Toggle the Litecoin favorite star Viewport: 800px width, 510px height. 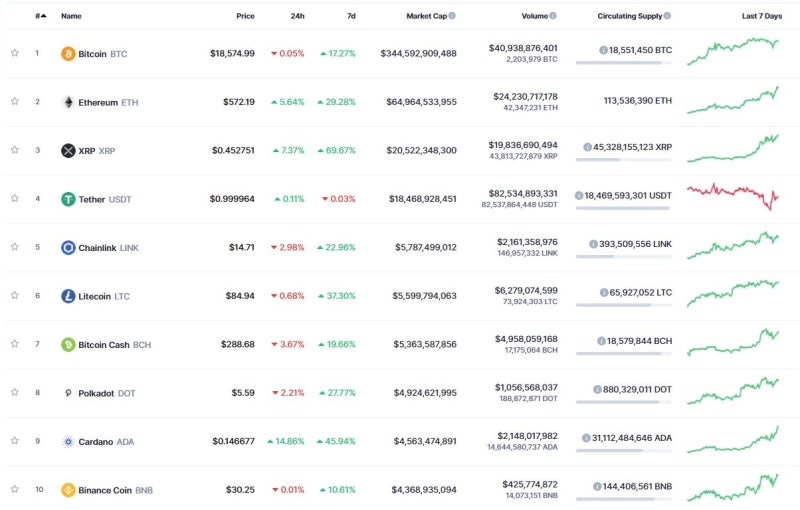click(15, 295)
